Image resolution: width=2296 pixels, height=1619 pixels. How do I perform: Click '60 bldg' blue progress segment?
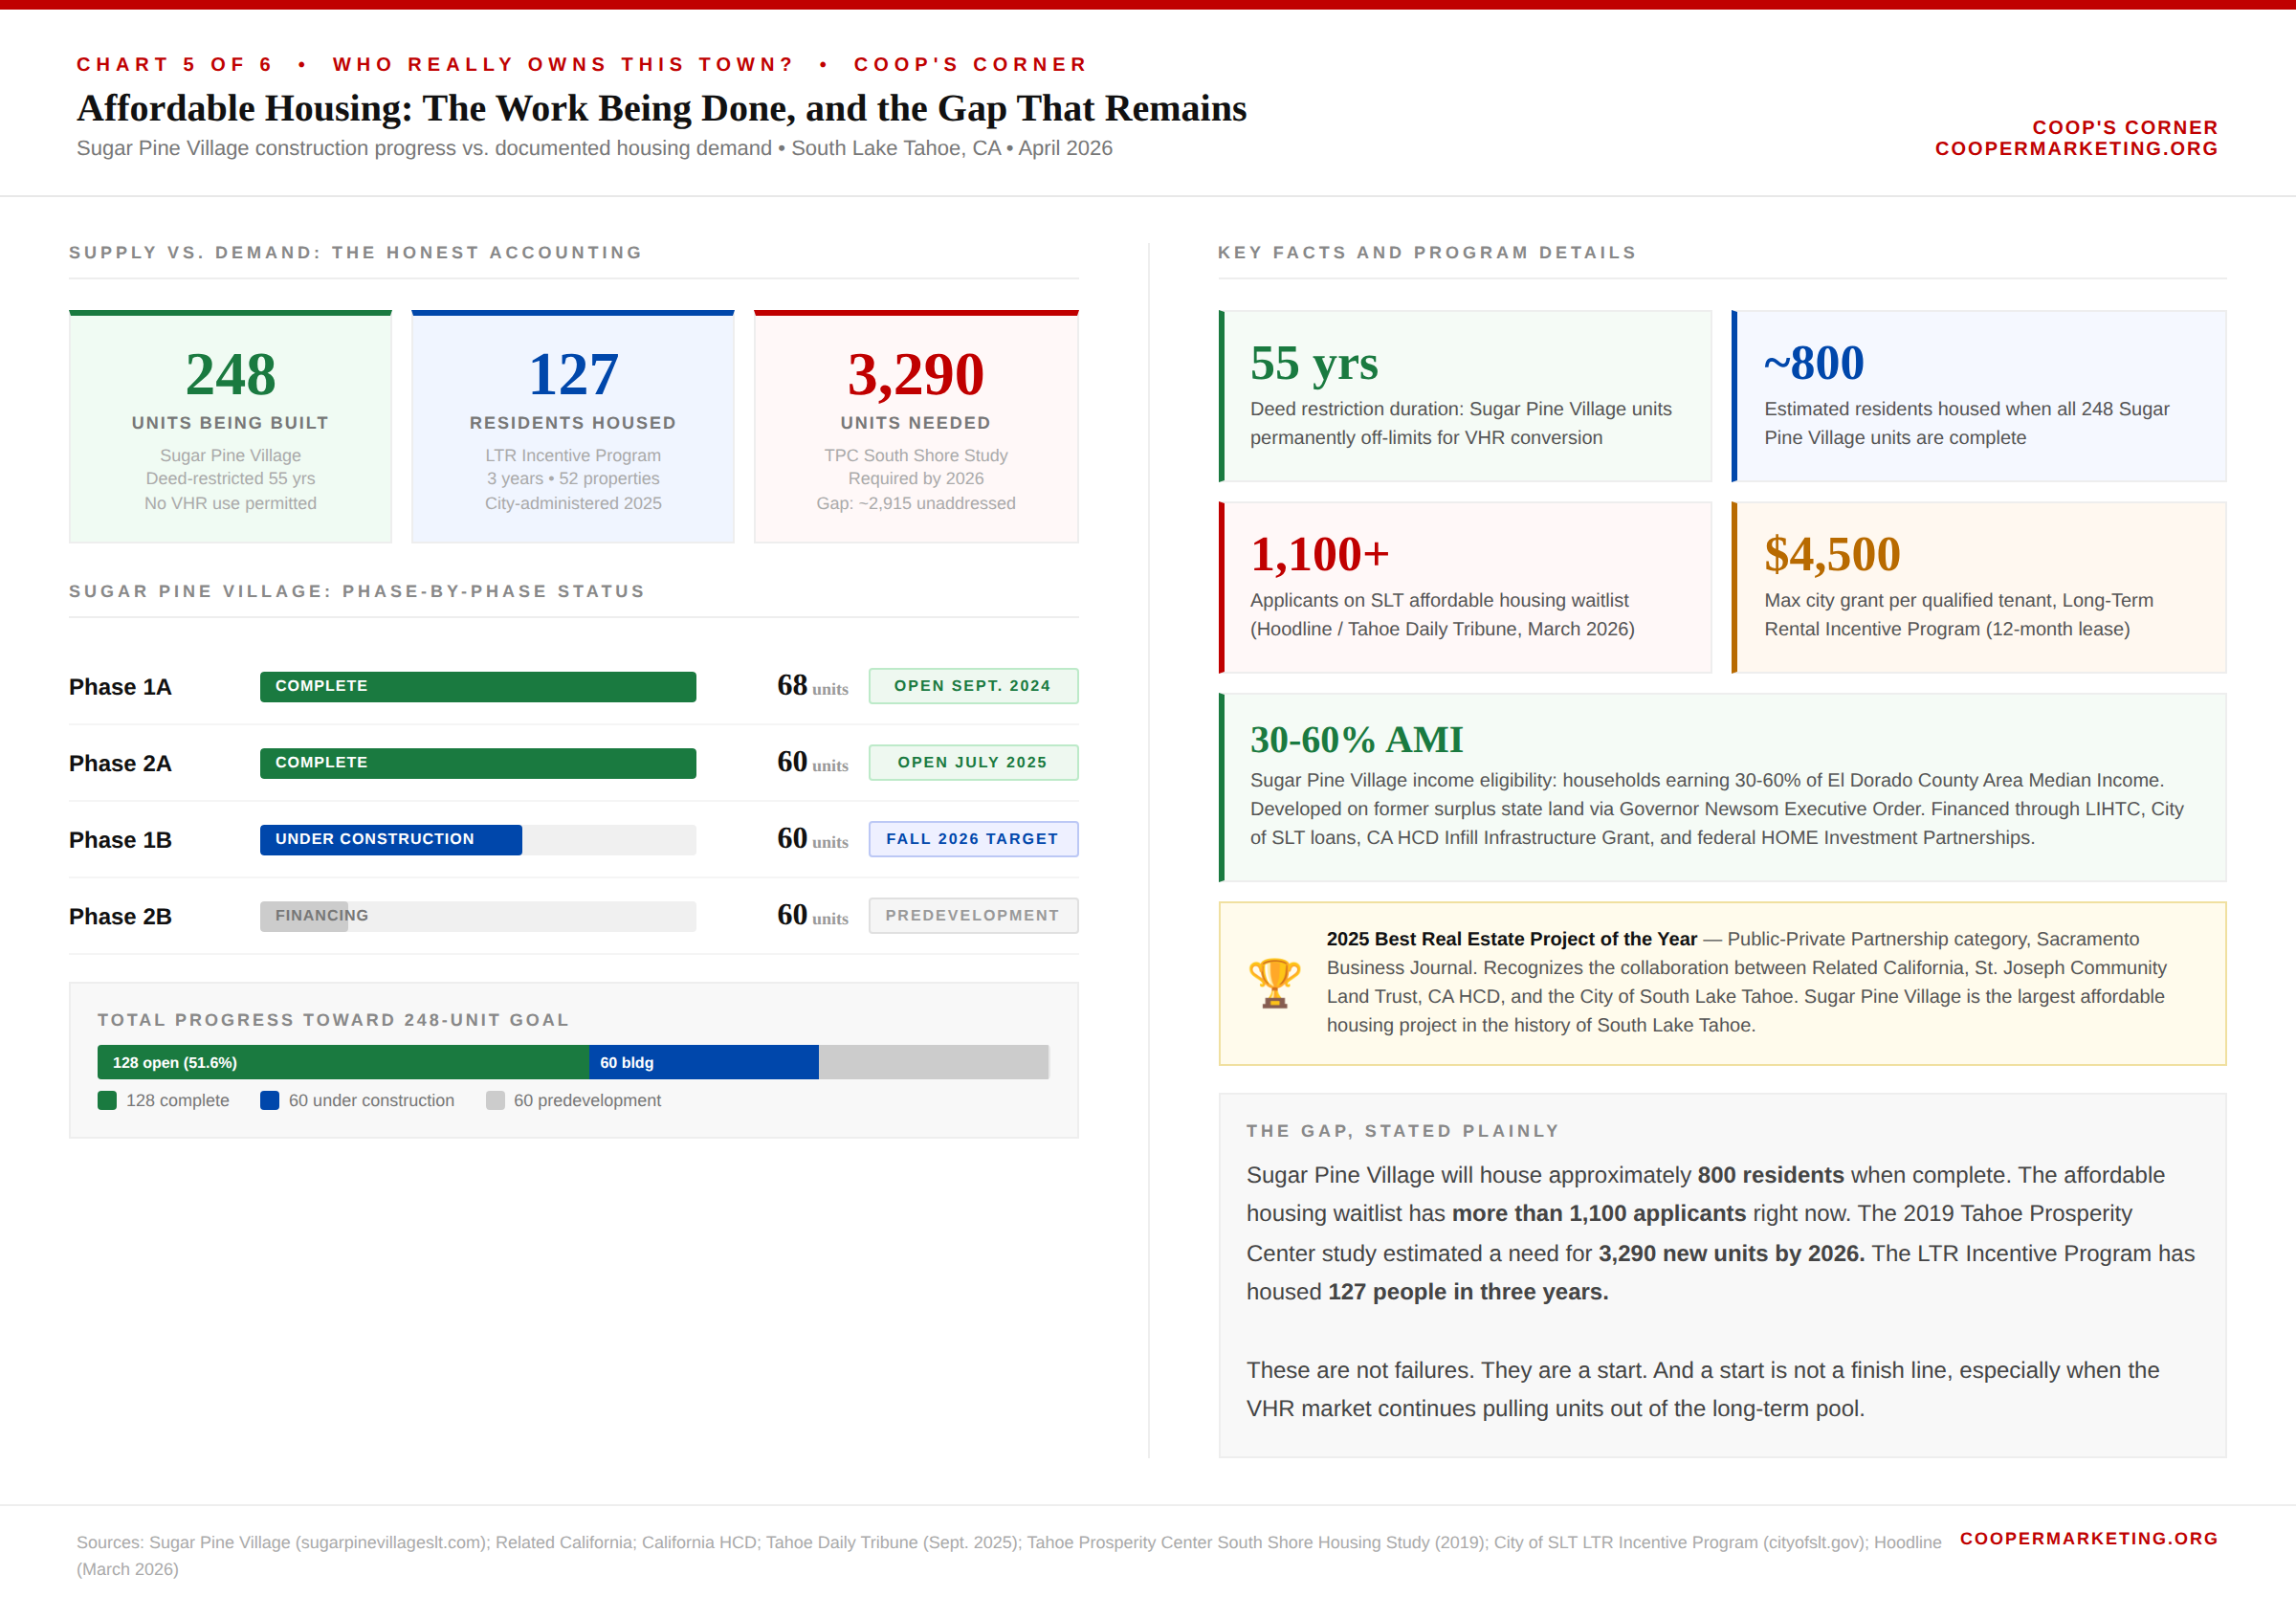[x=703, y=1062]
